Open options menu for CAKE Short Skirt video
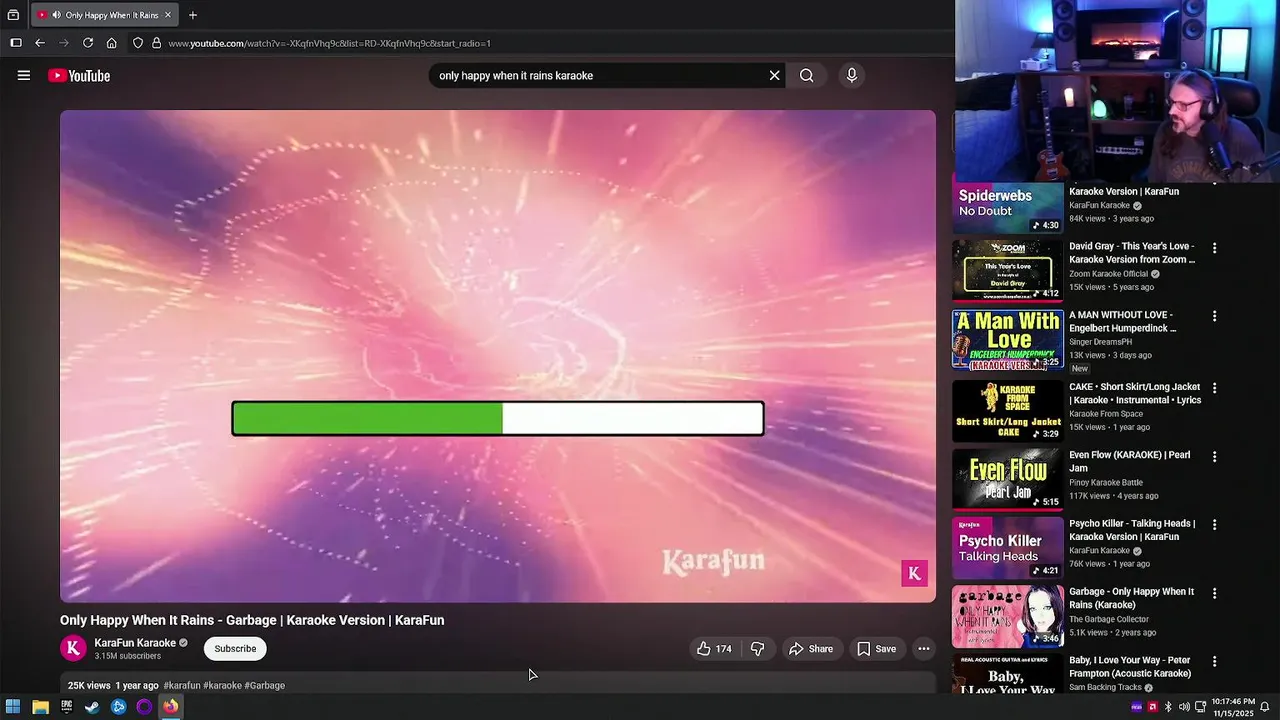This screenshot has width=1280, height=720. click(x=1215, y=388)
